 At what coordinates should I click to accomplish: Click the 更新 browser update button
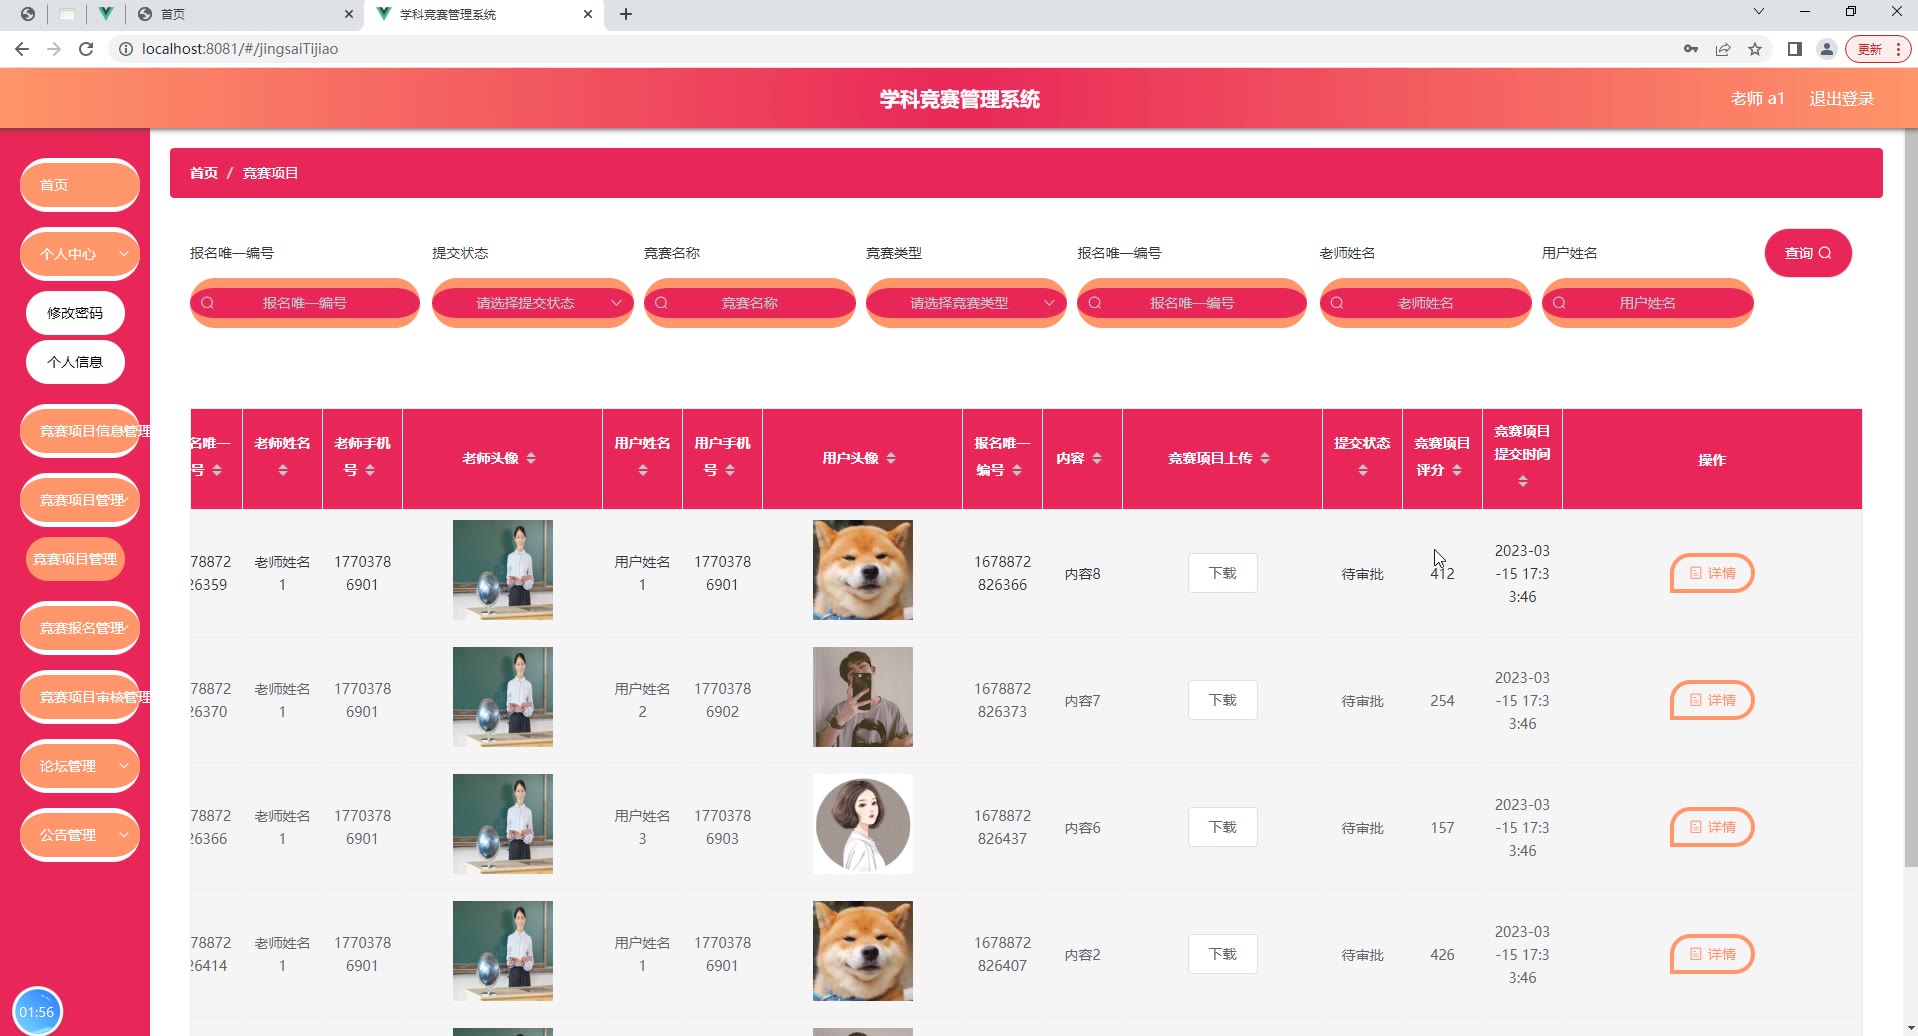[x=1879, y=49]
